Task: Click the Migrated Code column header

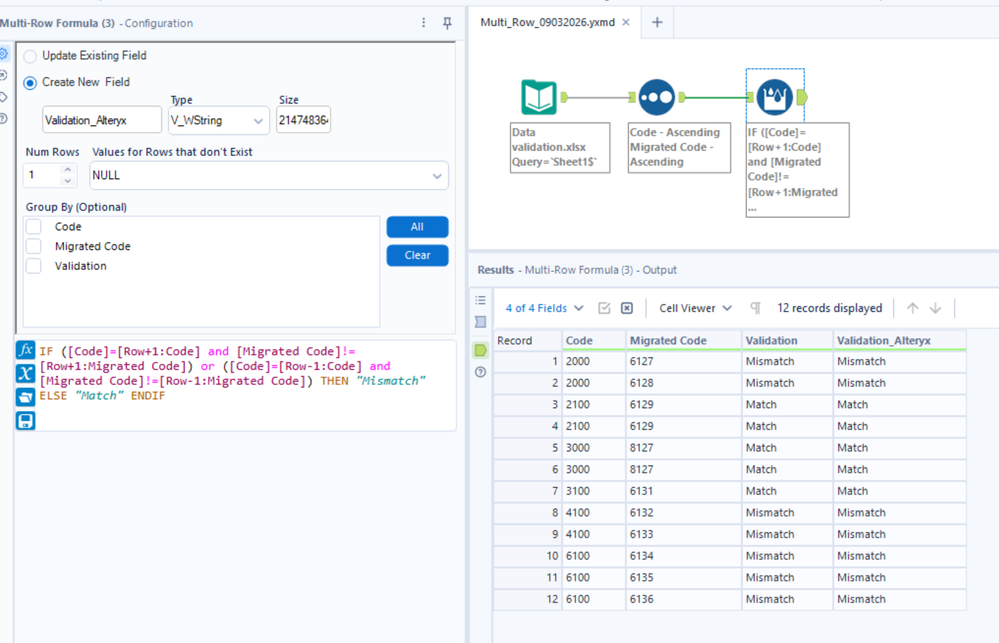Action: [x=684, y=340]
